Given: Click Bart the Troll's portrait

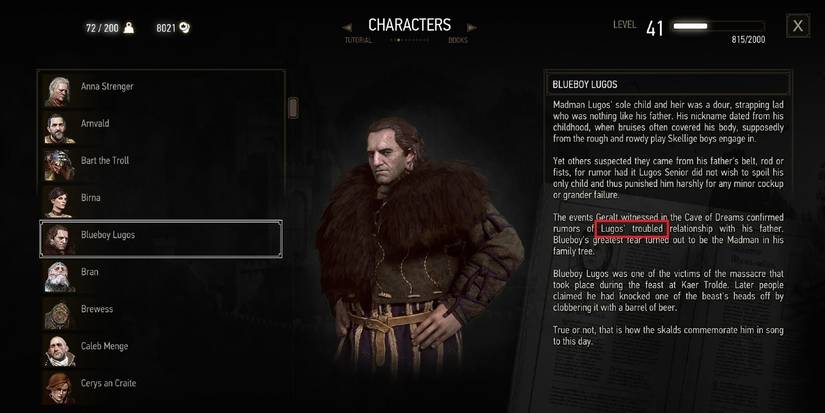Looking at the screenshot, I should [59, 165].
